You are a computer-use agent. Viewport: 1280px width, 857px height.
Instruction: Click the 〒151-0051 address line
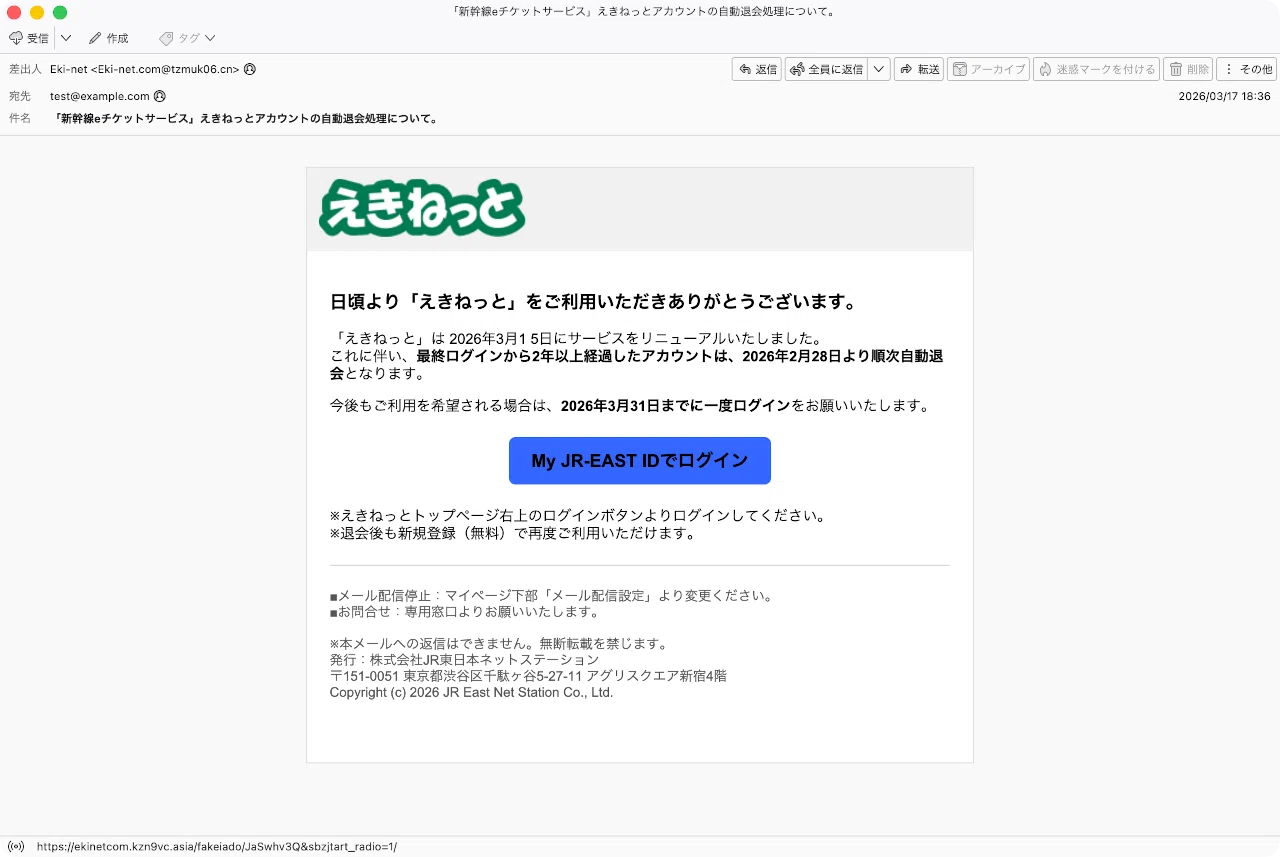(528, 676)
